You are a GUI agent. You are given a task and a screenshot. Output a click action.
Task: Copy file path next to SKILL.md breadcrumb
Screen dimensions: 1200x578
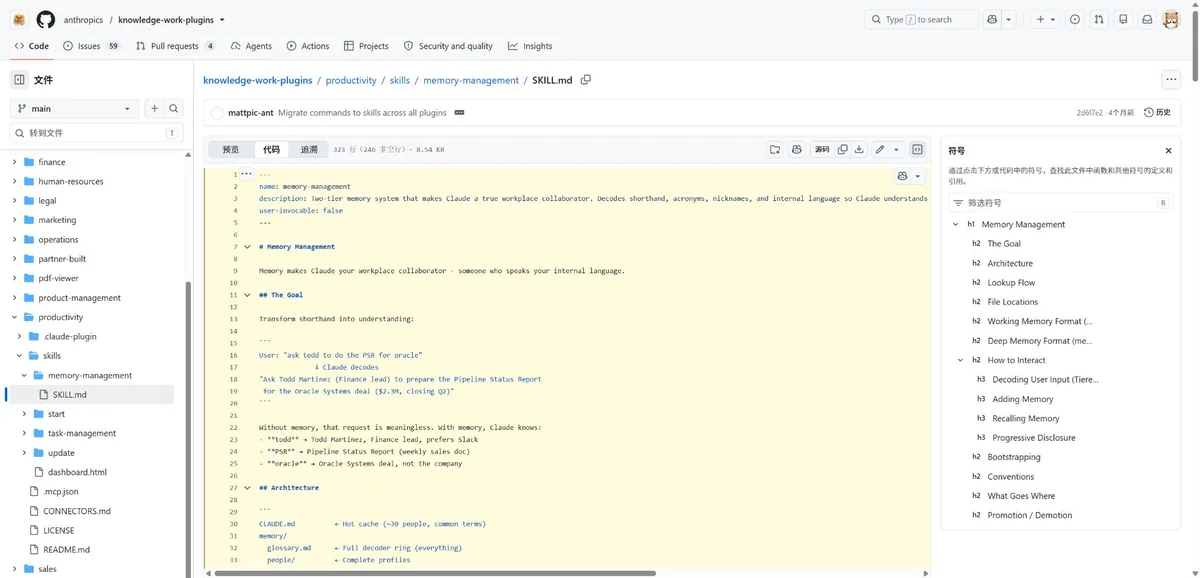[x=586, y=80]
